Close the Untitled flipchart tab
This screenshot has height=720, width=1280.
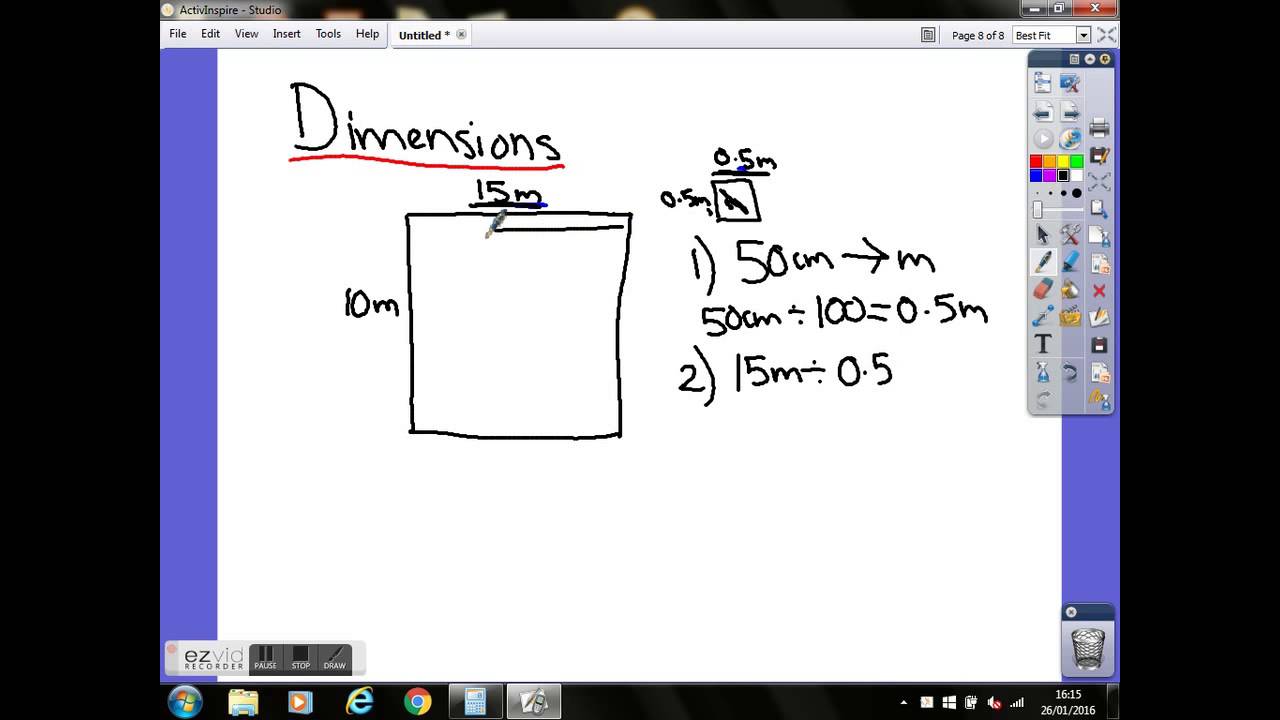tap(461, 34)
